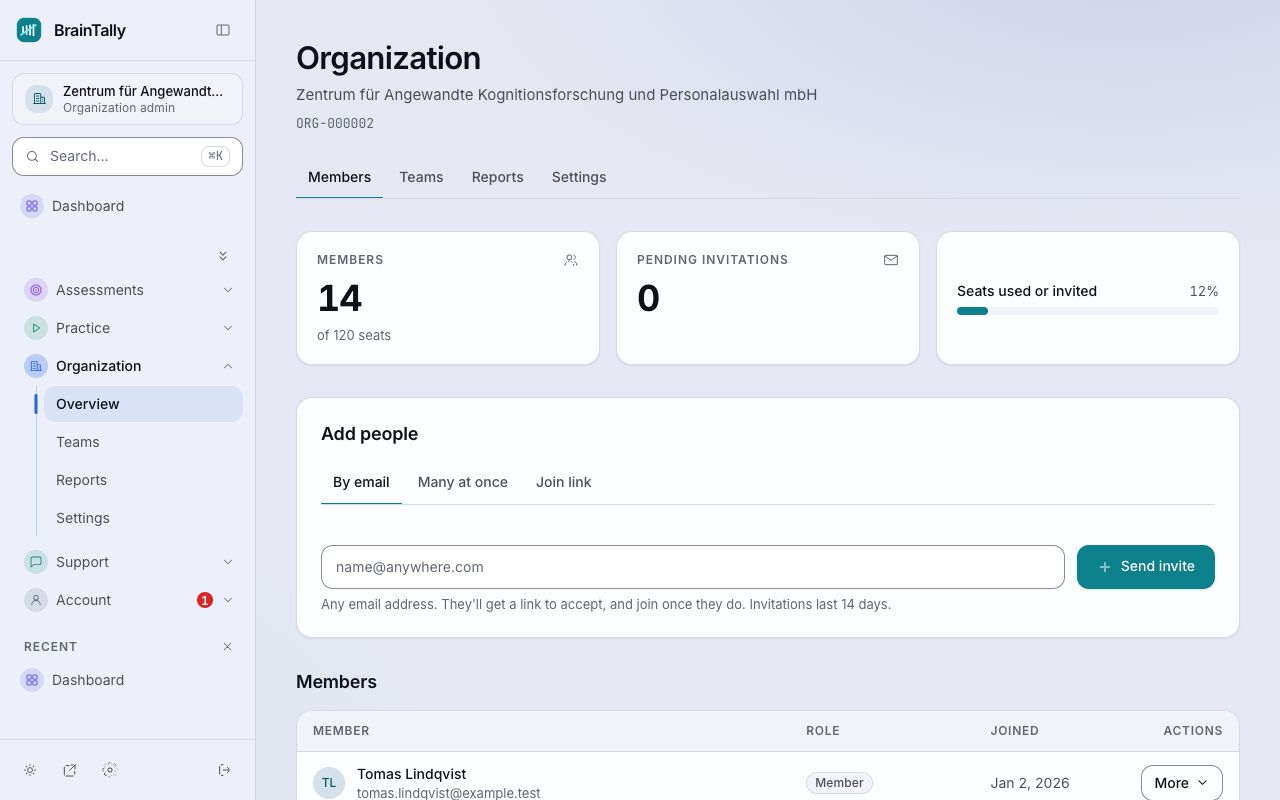Open Dashboard in the main sidebar navigation
This screenshot has height=800, width=1280.
tap(127, 206)
